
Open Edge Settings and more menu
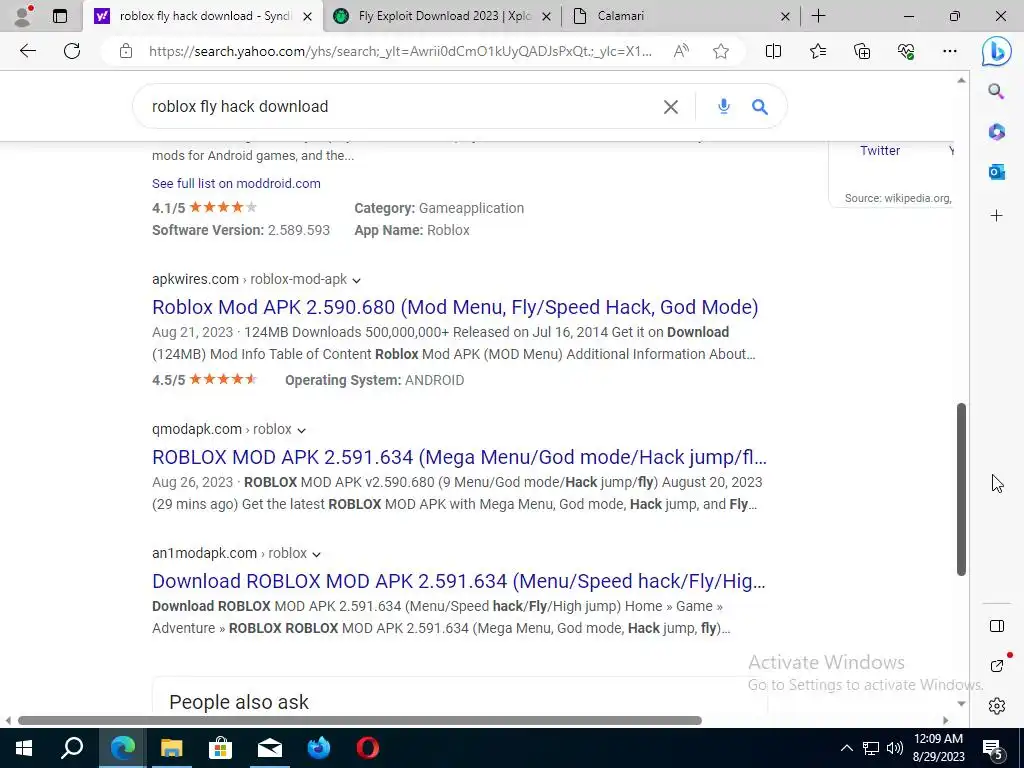click(x=950, y=51)
